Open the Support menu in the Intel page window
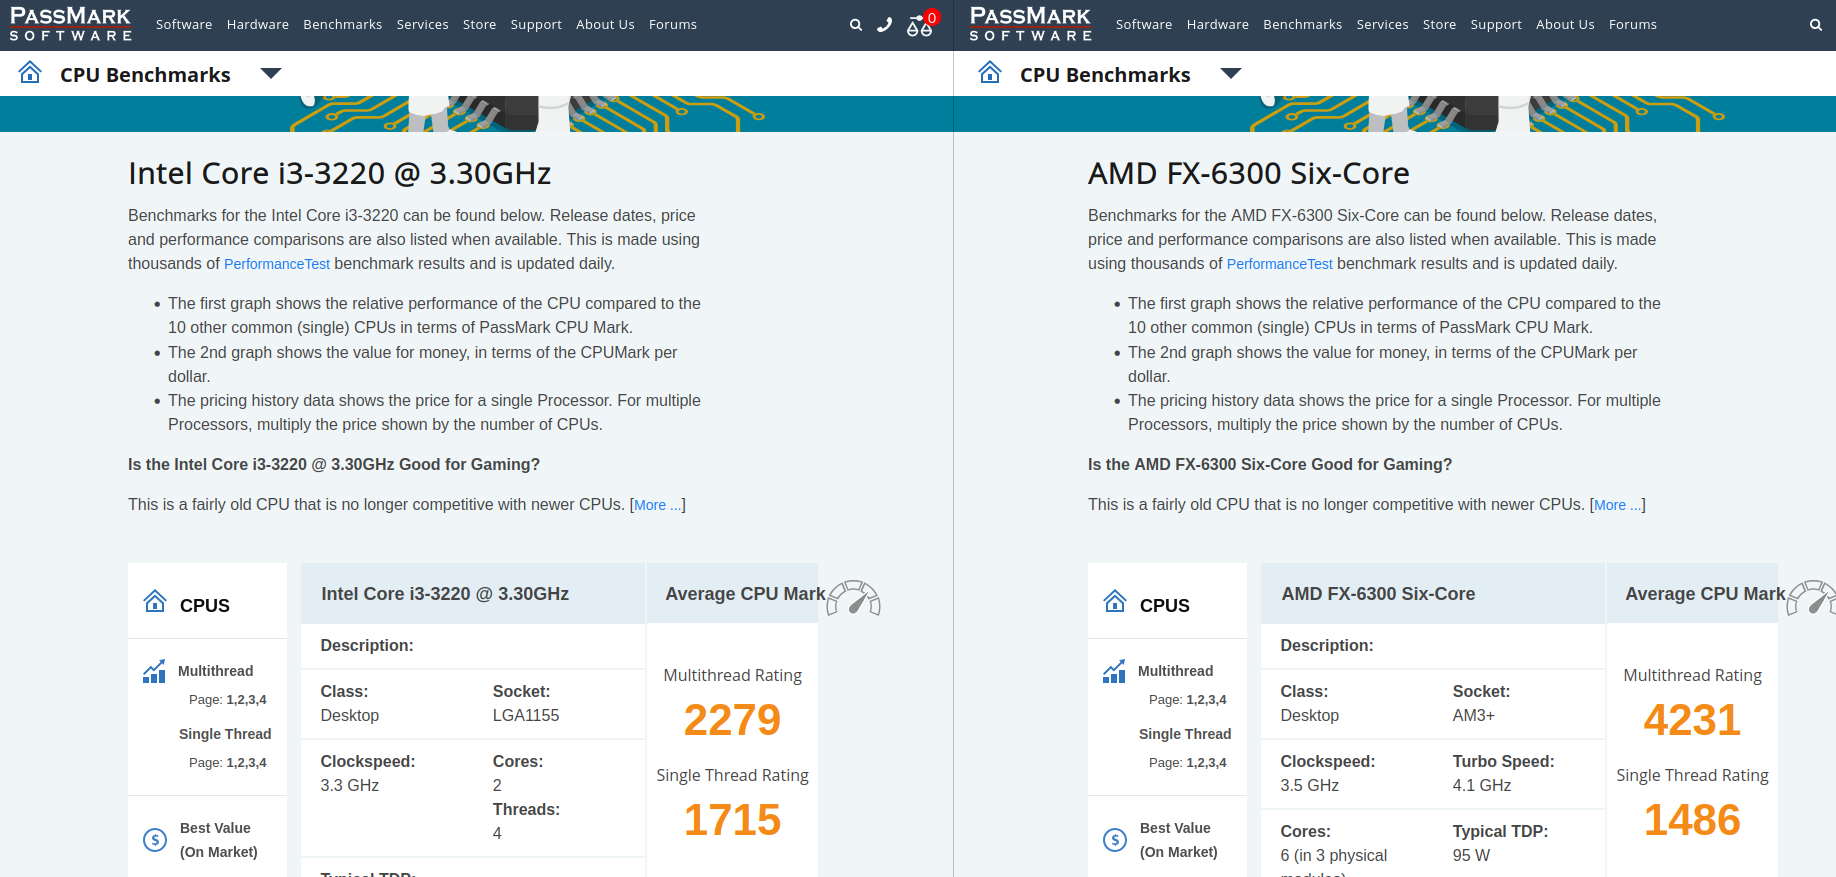1836x877 pixels. coord(536,25)
